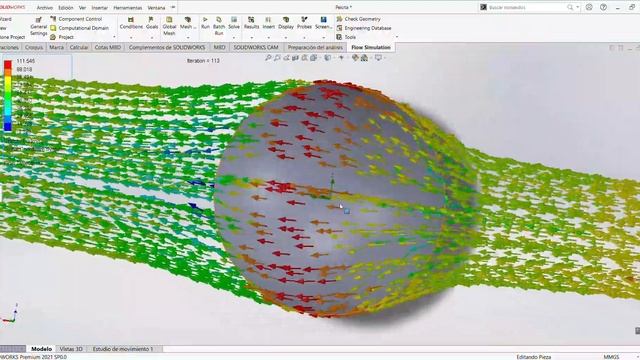Screen dimensions: 640x360
Task: Click the Apply Scene icon
Action: tap(364, 58)
